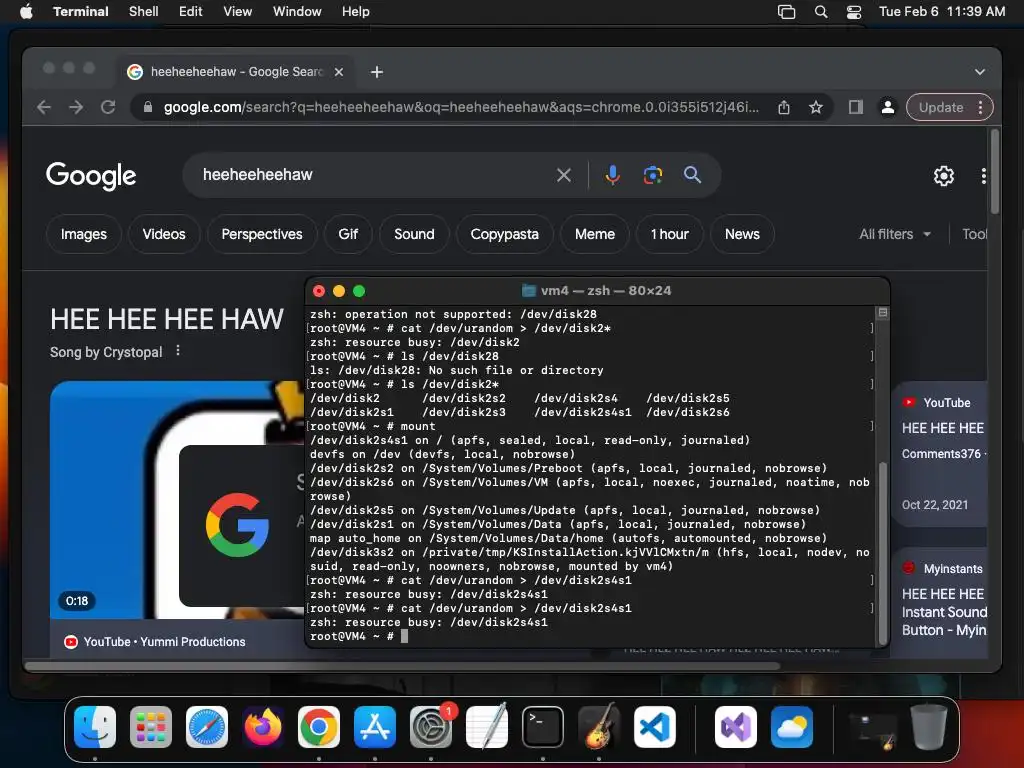Play the 0:18 video thumbnail
This screenshot has width=1024, height=768.
[177, 500]
